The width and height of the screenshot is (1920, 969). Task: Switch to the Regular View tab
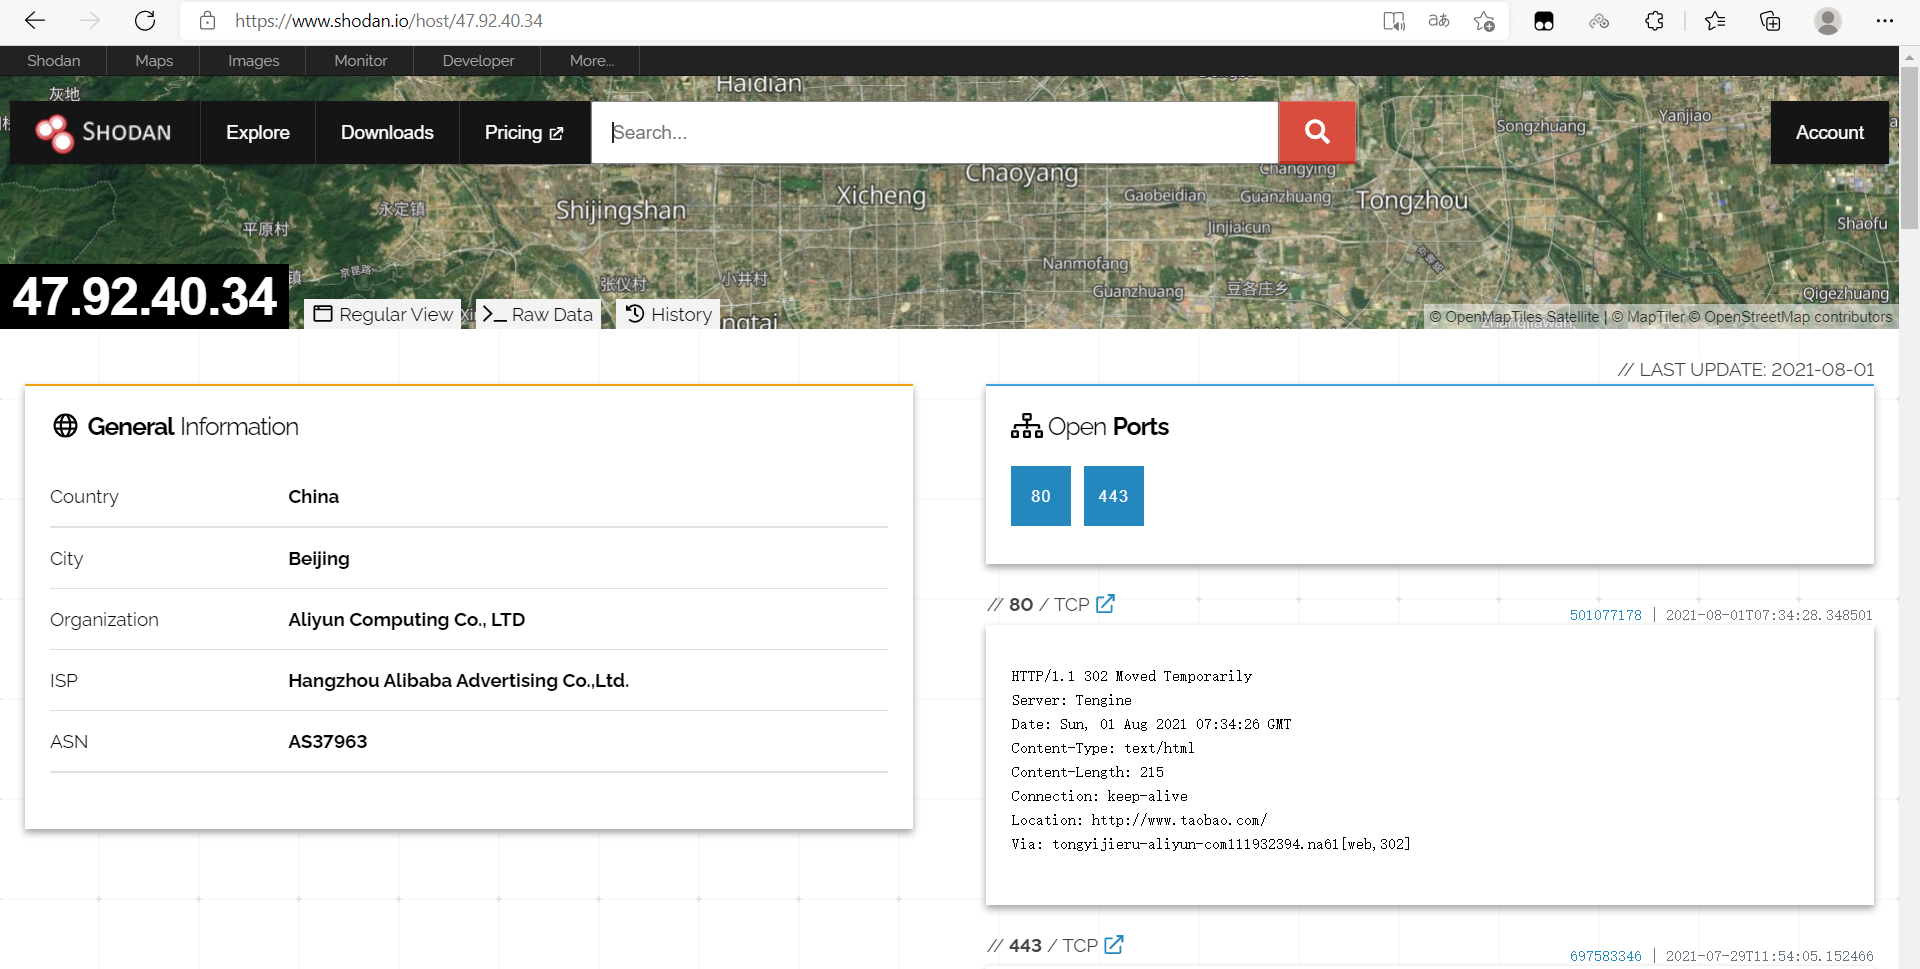[x=383, y=314]
